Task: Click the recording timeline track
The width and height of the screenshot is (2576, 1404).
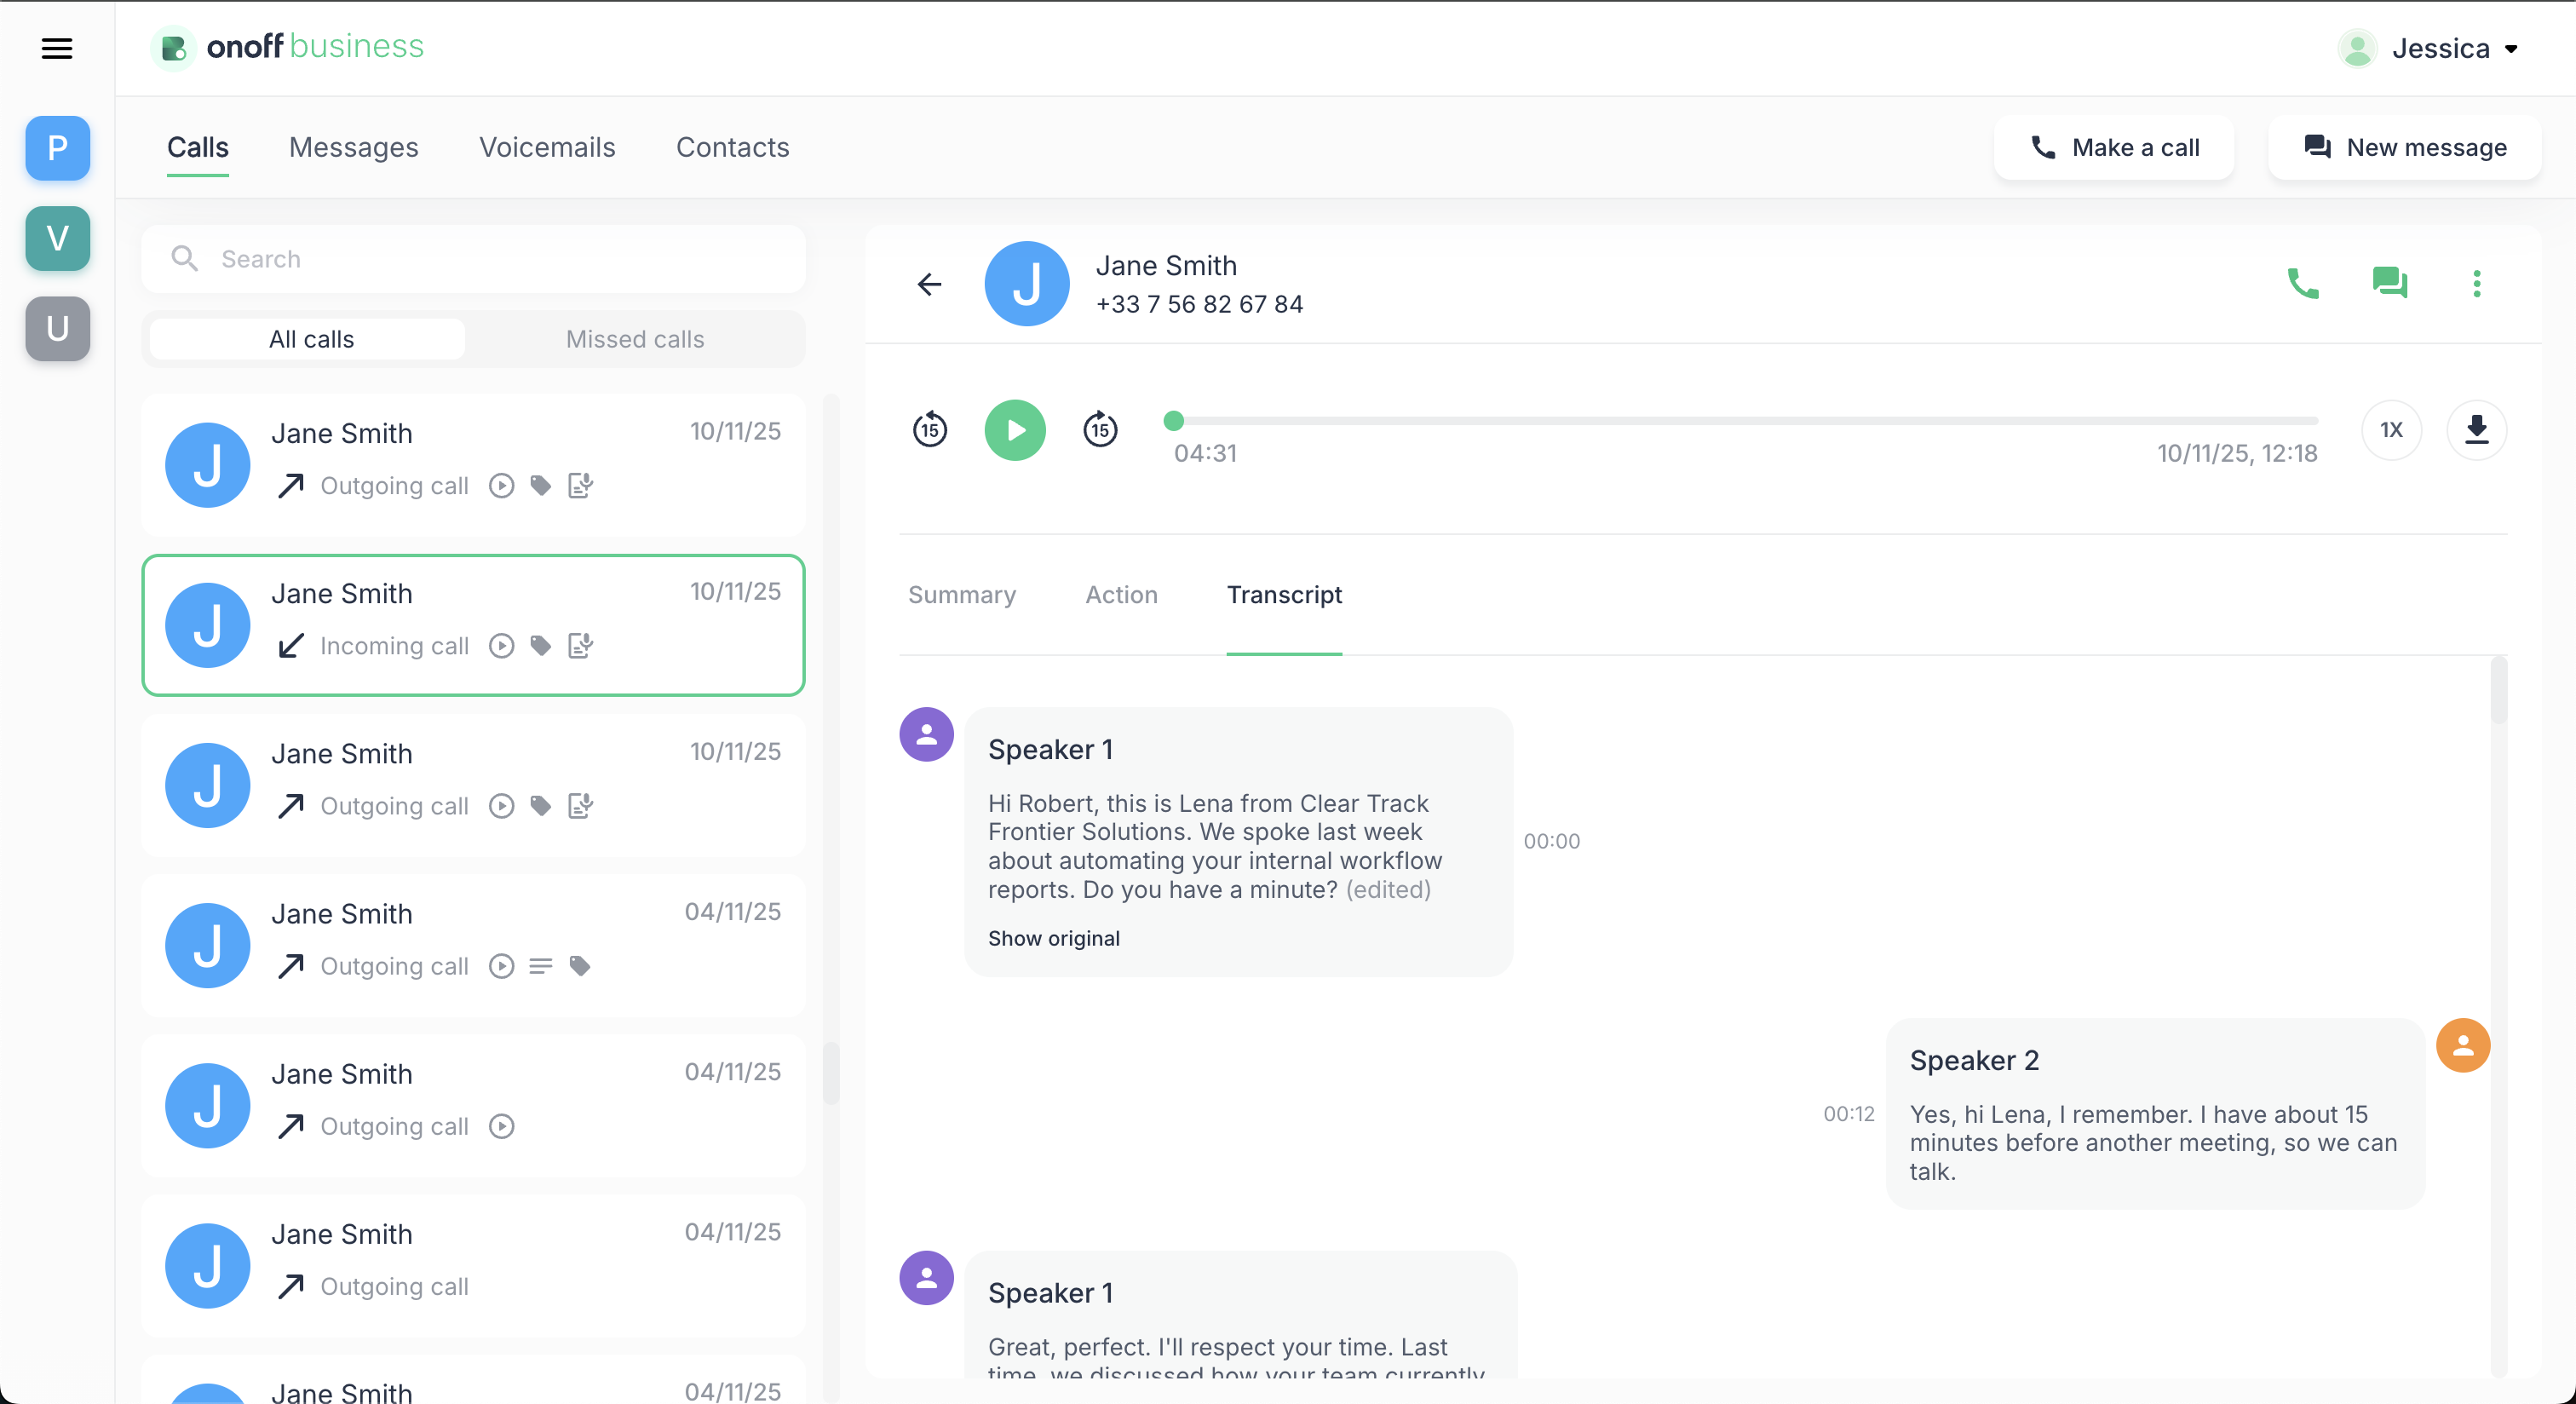Action: (1745, 421)
